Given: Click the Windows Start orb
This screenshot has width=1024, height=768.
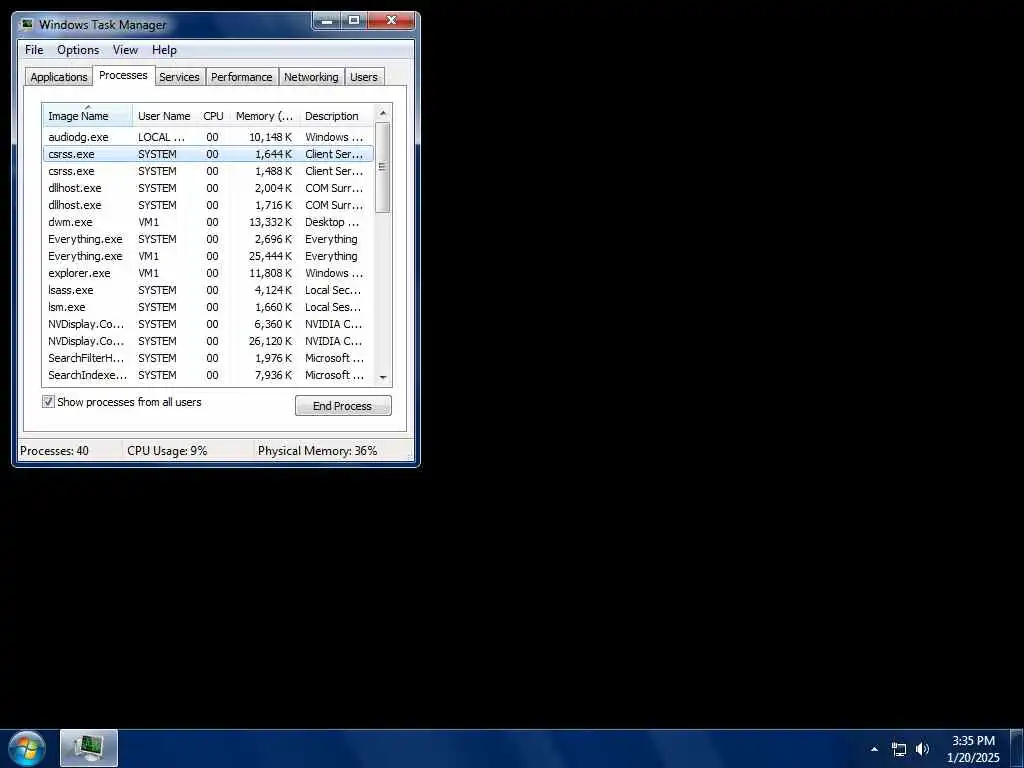Looking at the screenshot, I should [x=27, y=748].
